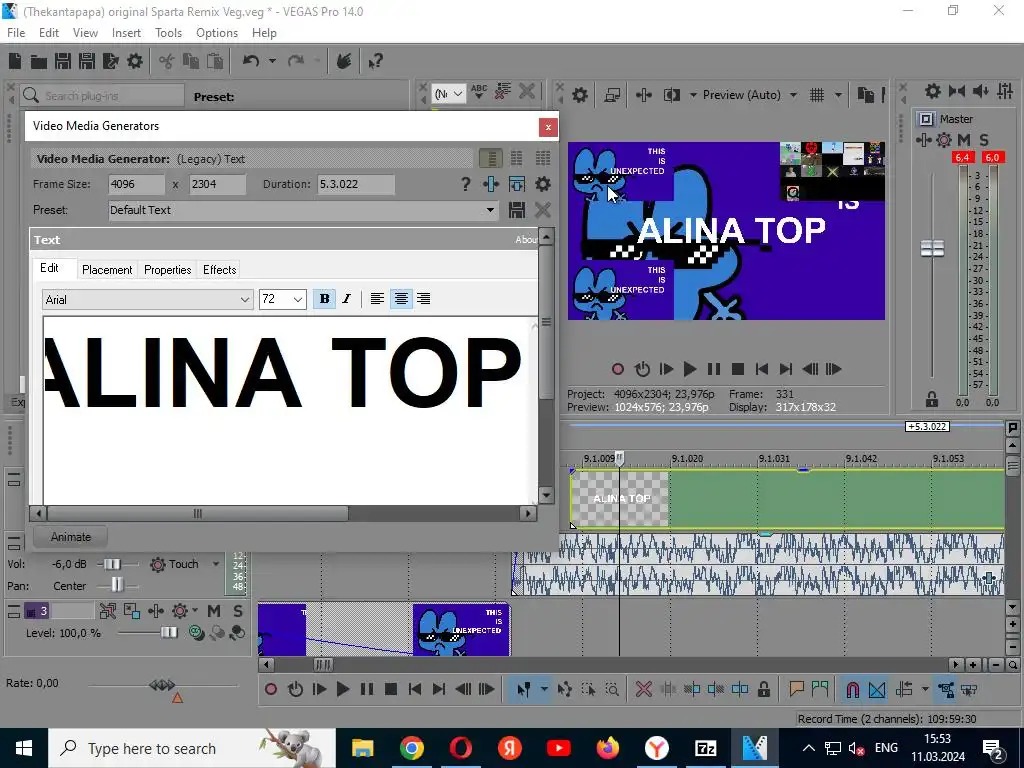Click the track Vol -6,0 dB slider
Screen dimensions: 1024x768
[x=112, y=564]
